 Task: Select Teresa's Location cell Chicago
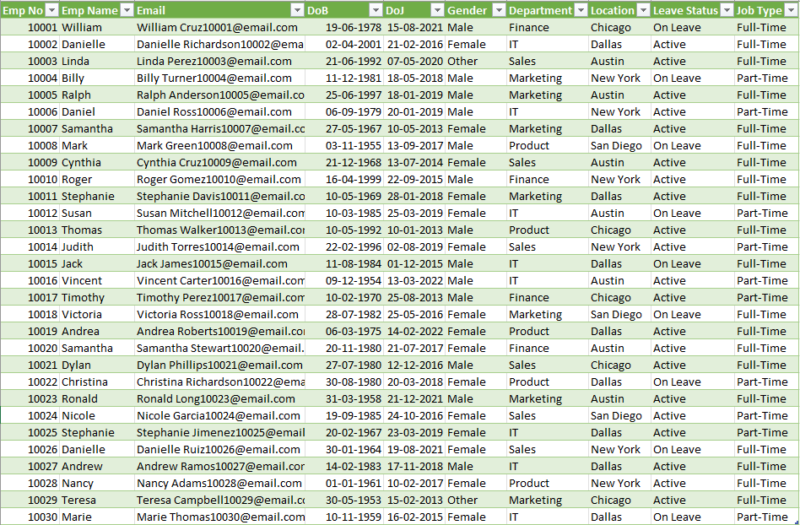[x=620, y=499]
